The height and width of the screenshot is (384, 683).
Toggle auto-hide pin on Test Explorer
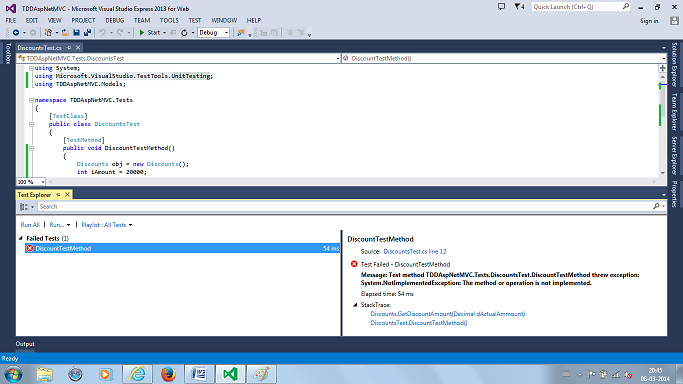pos(58,195)
